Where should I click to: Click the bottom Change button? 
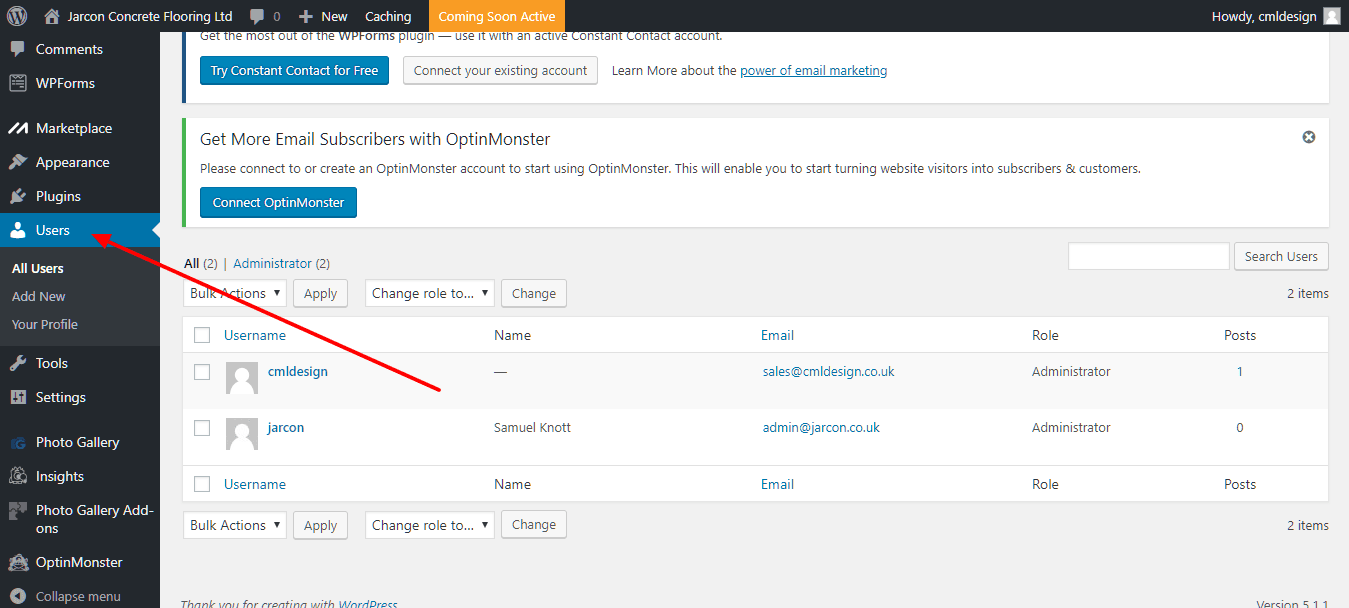tap(534, 525)
